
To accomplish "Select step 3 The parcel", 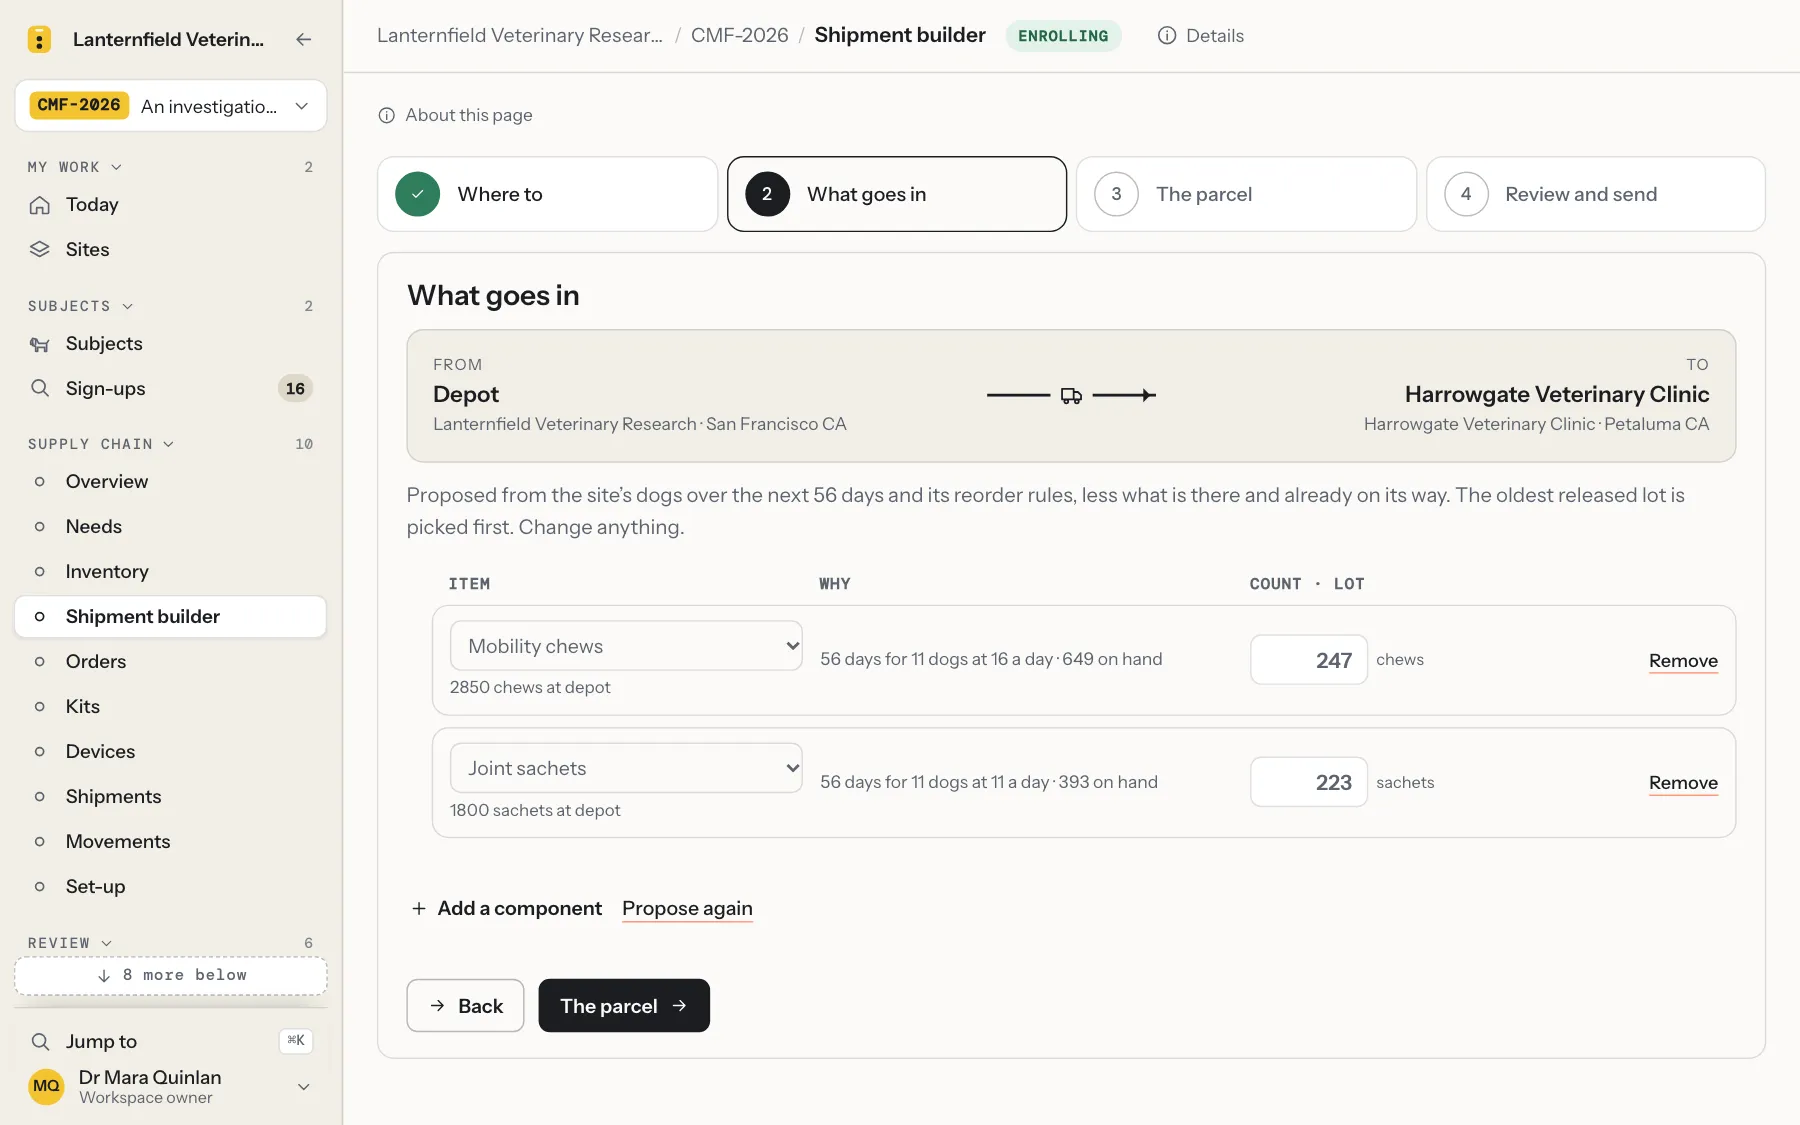I will coord(1246,194).
